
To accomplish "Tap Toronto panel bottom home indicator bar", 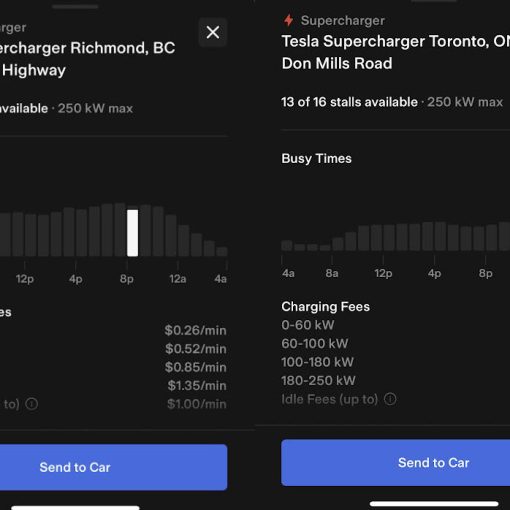I will [434, 504].
